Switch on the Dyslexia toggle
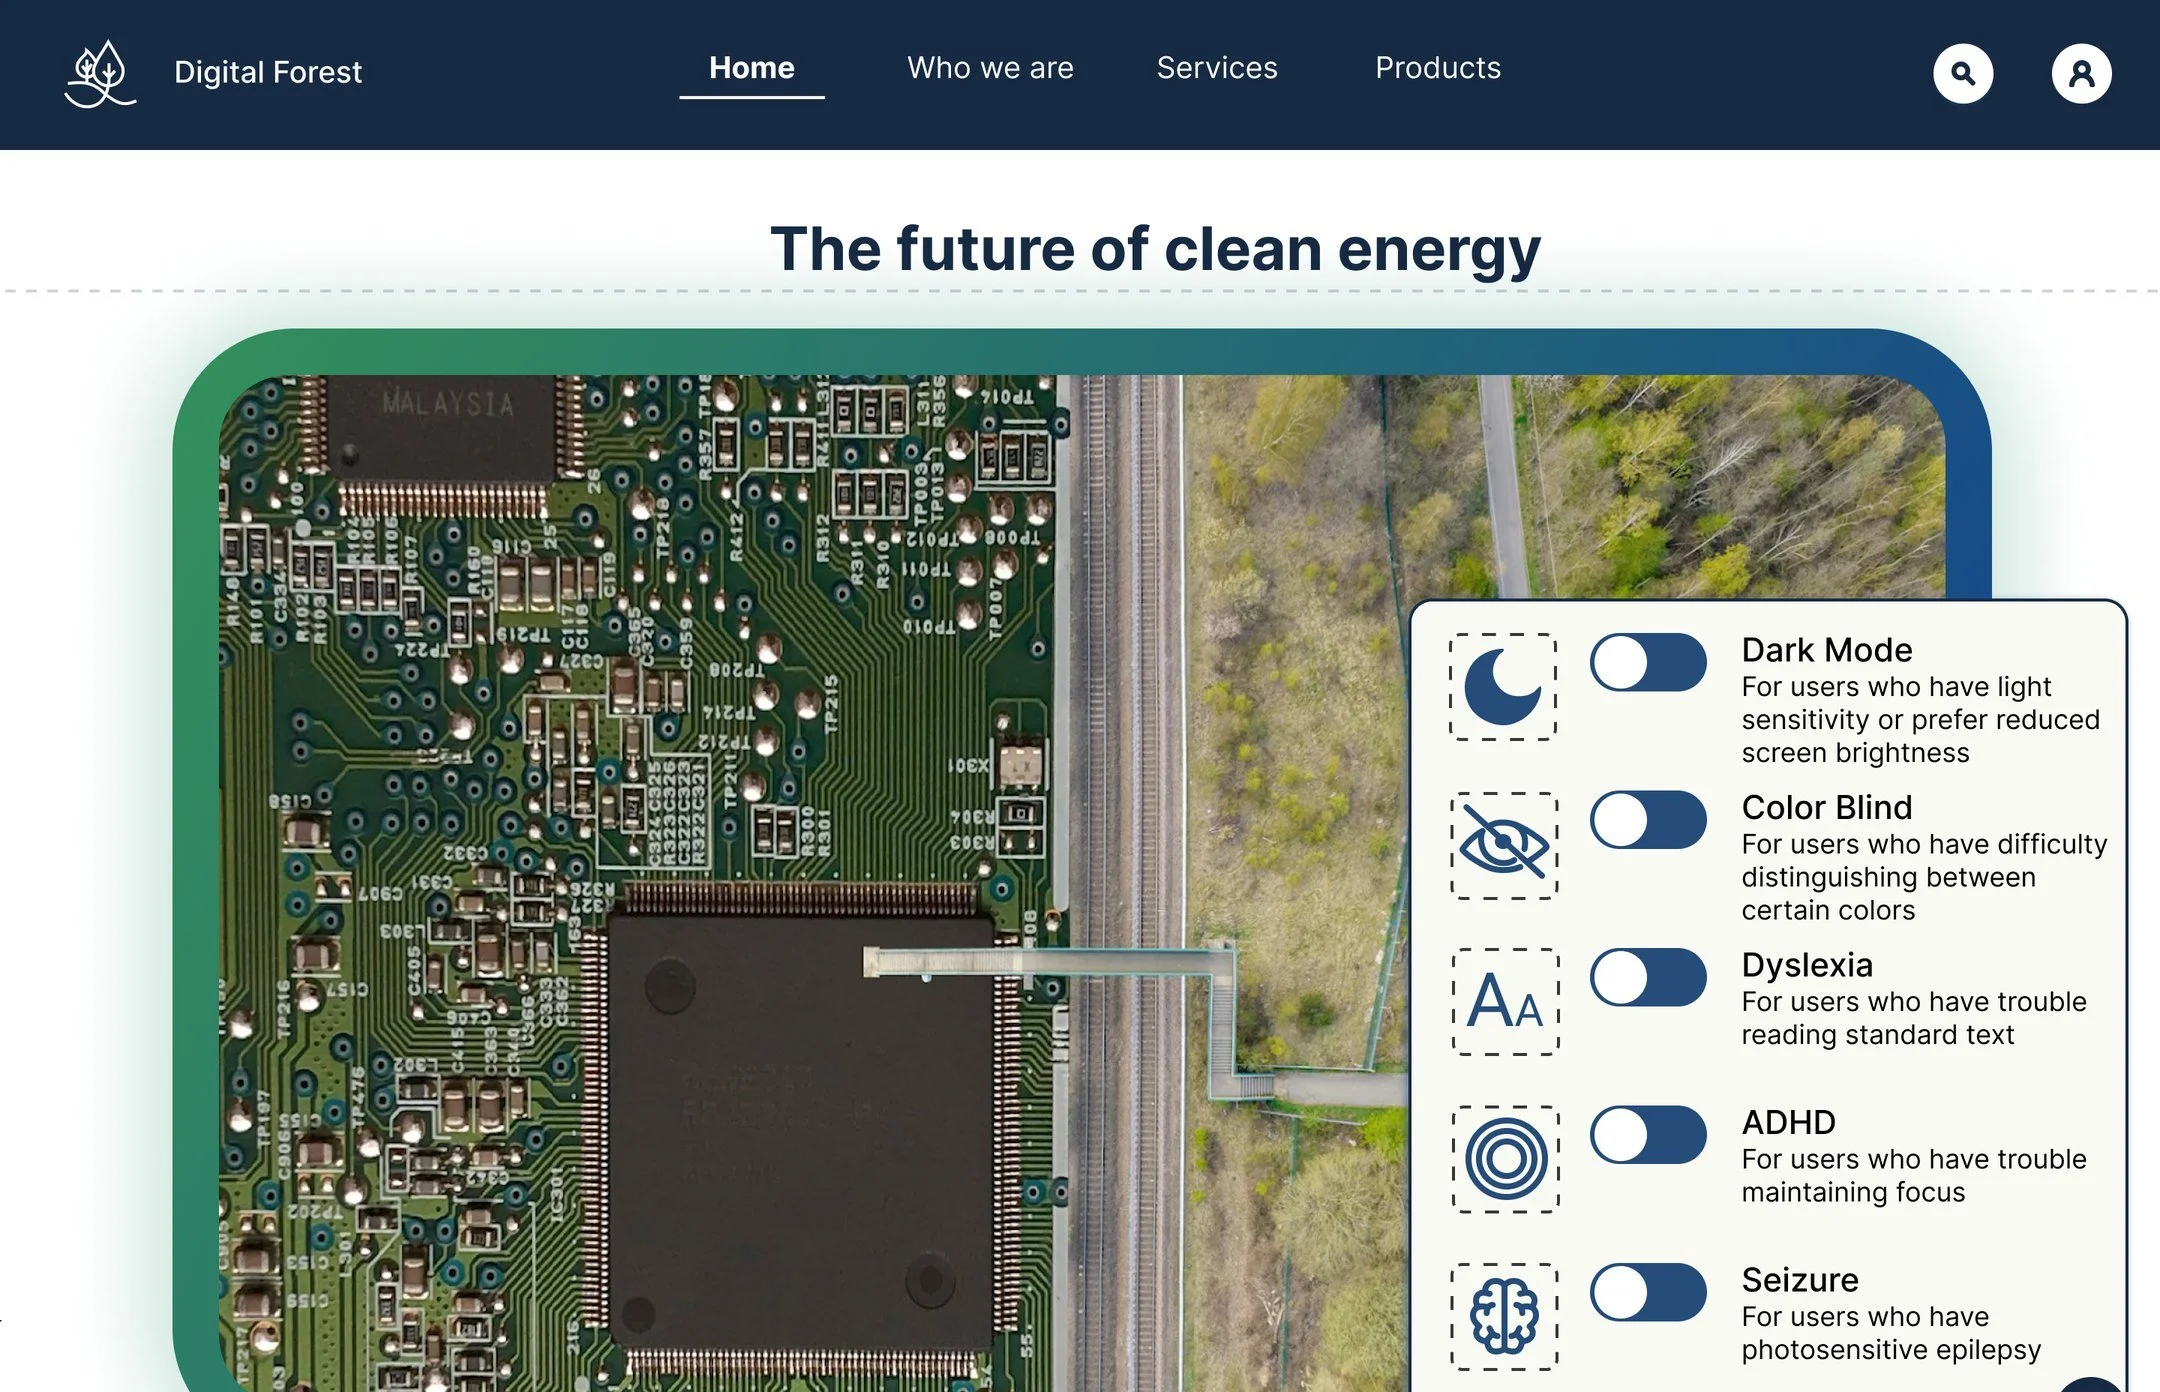 [x=1648, y=977]
